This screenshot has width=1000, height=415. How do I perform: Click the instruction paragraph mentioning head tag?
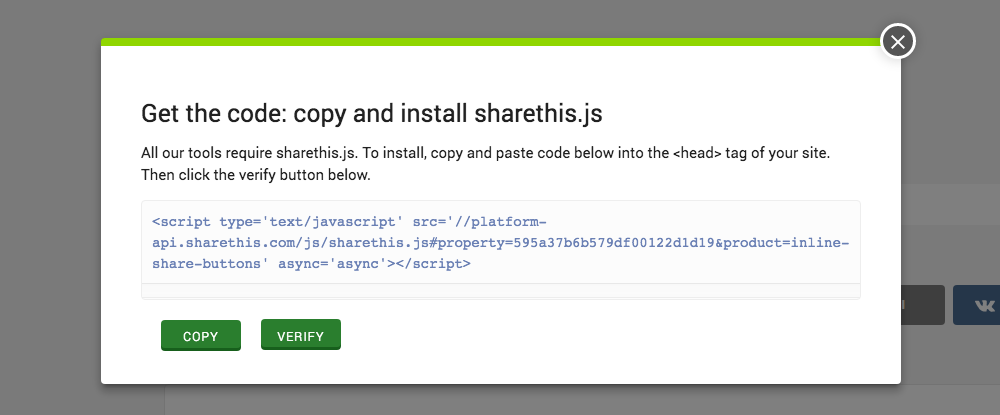485,164
